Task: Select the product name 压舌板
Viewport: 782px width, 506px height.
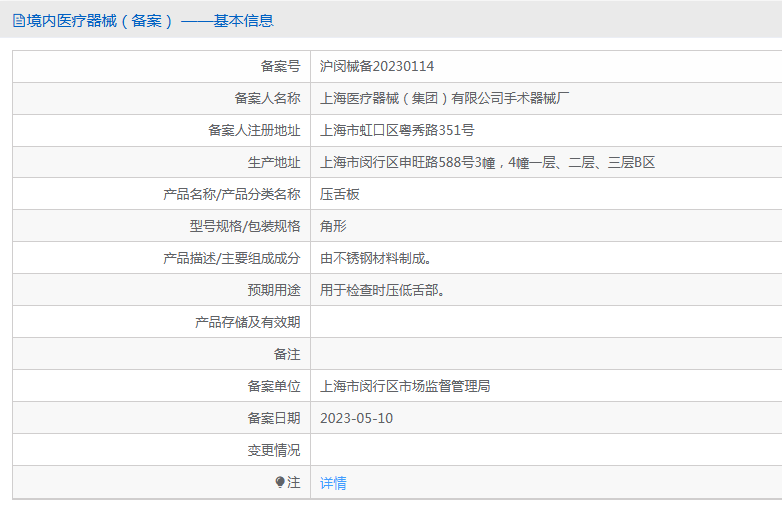Action: 340,194
